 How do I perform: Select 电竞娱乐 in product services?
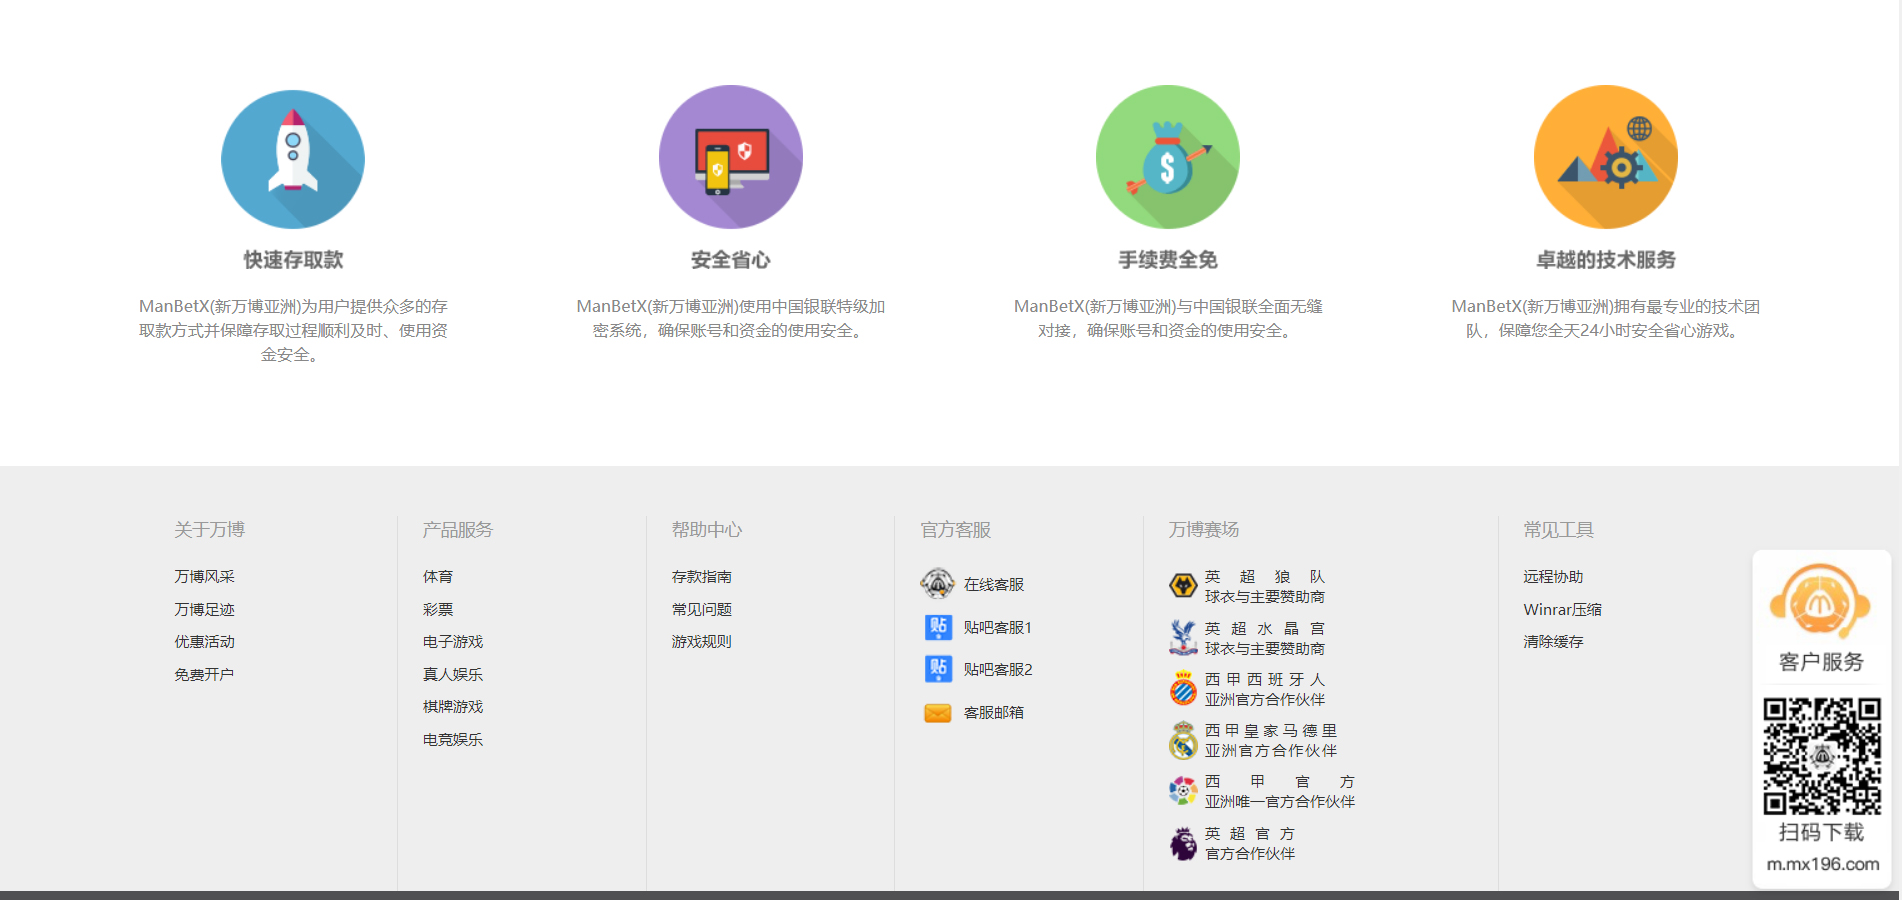coord(453,740)
